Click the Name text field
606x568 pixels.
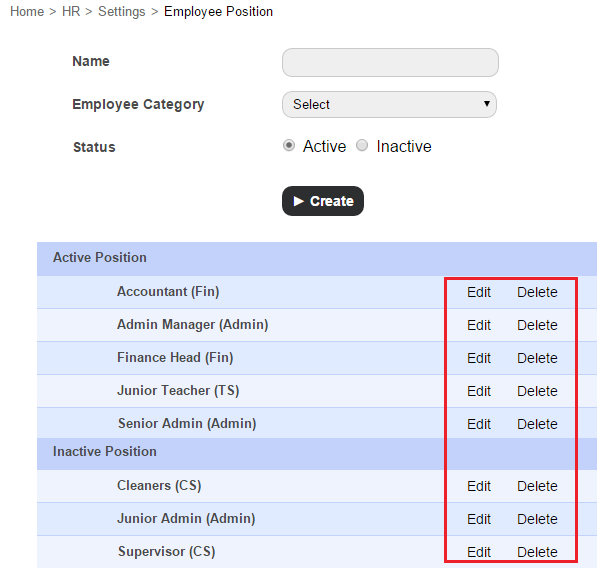(390, 62)
